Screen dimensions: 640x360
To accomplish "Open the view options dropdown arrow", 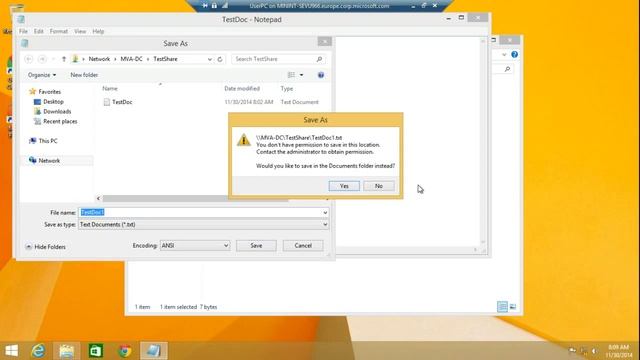I will coord(302,75).
